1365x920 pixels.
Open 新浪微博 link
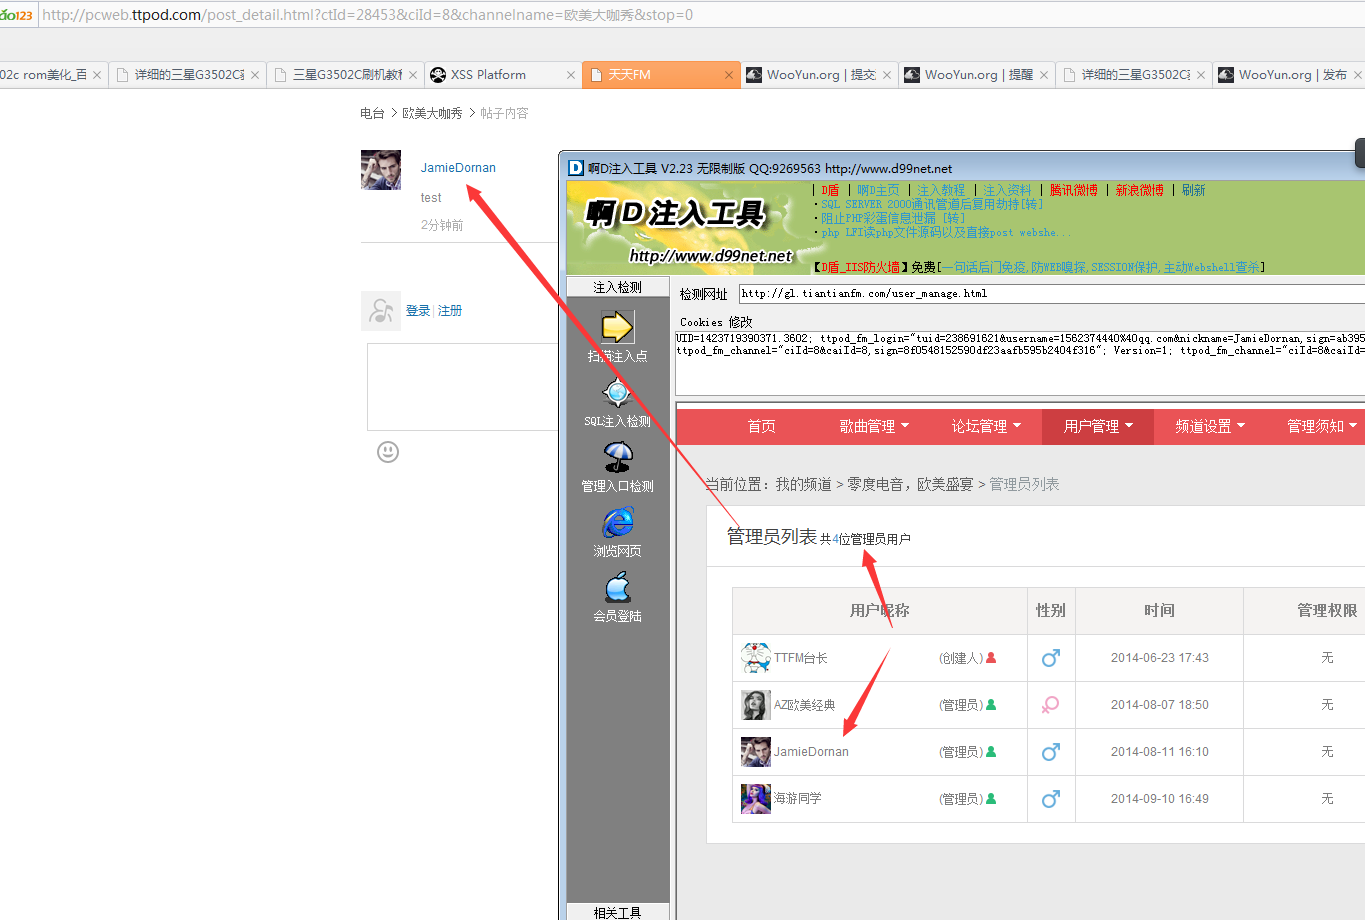point(1140,190)
